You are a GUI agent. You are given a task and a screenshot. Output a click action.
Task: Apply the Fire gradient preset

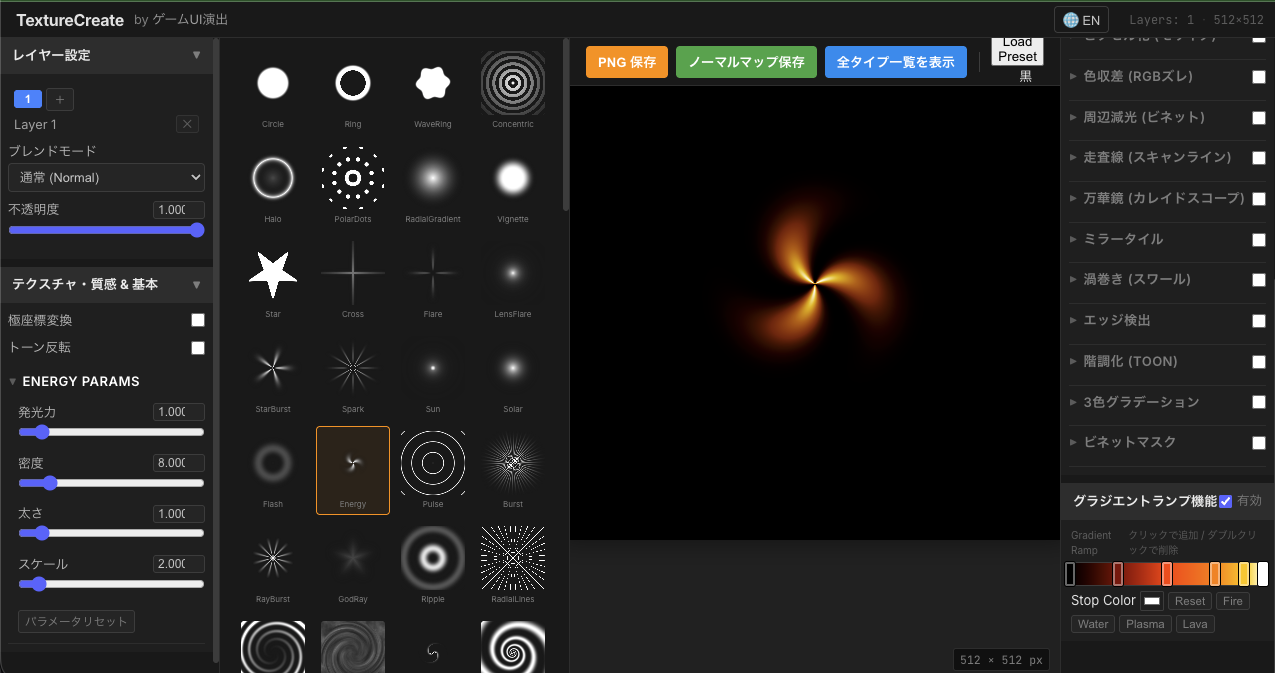(1233, 601)
